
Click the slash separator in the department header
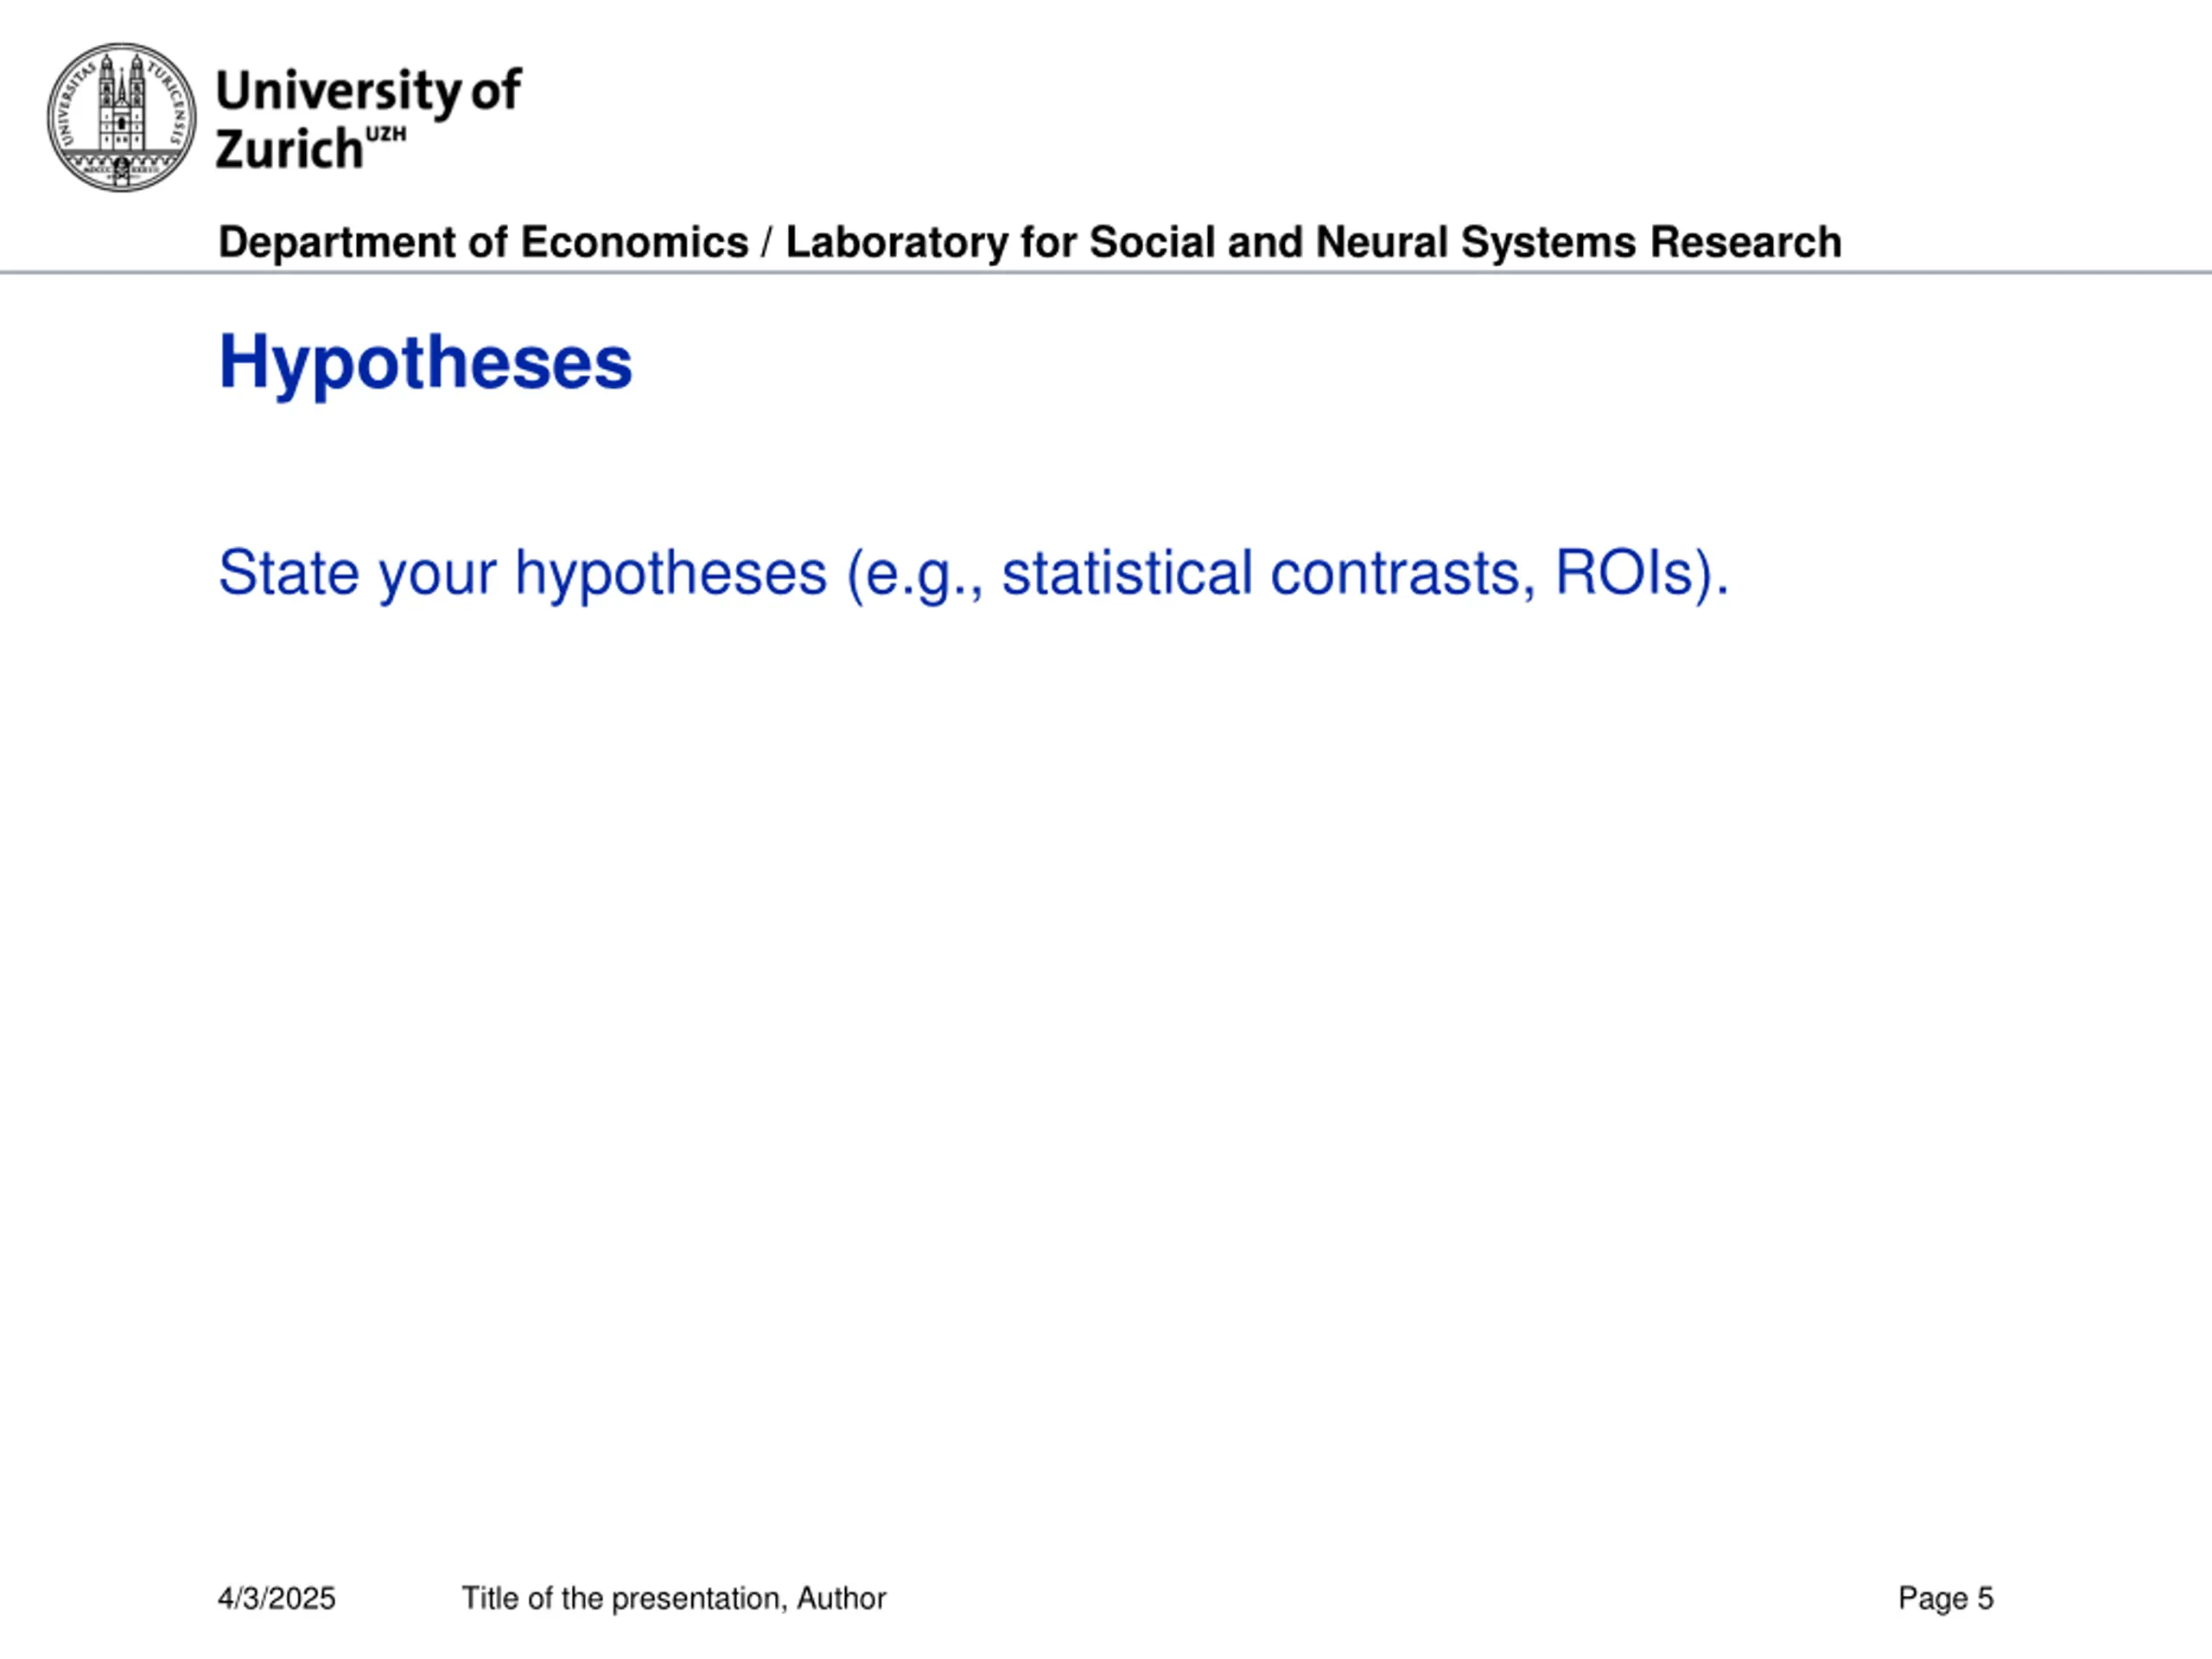(767, 243)
